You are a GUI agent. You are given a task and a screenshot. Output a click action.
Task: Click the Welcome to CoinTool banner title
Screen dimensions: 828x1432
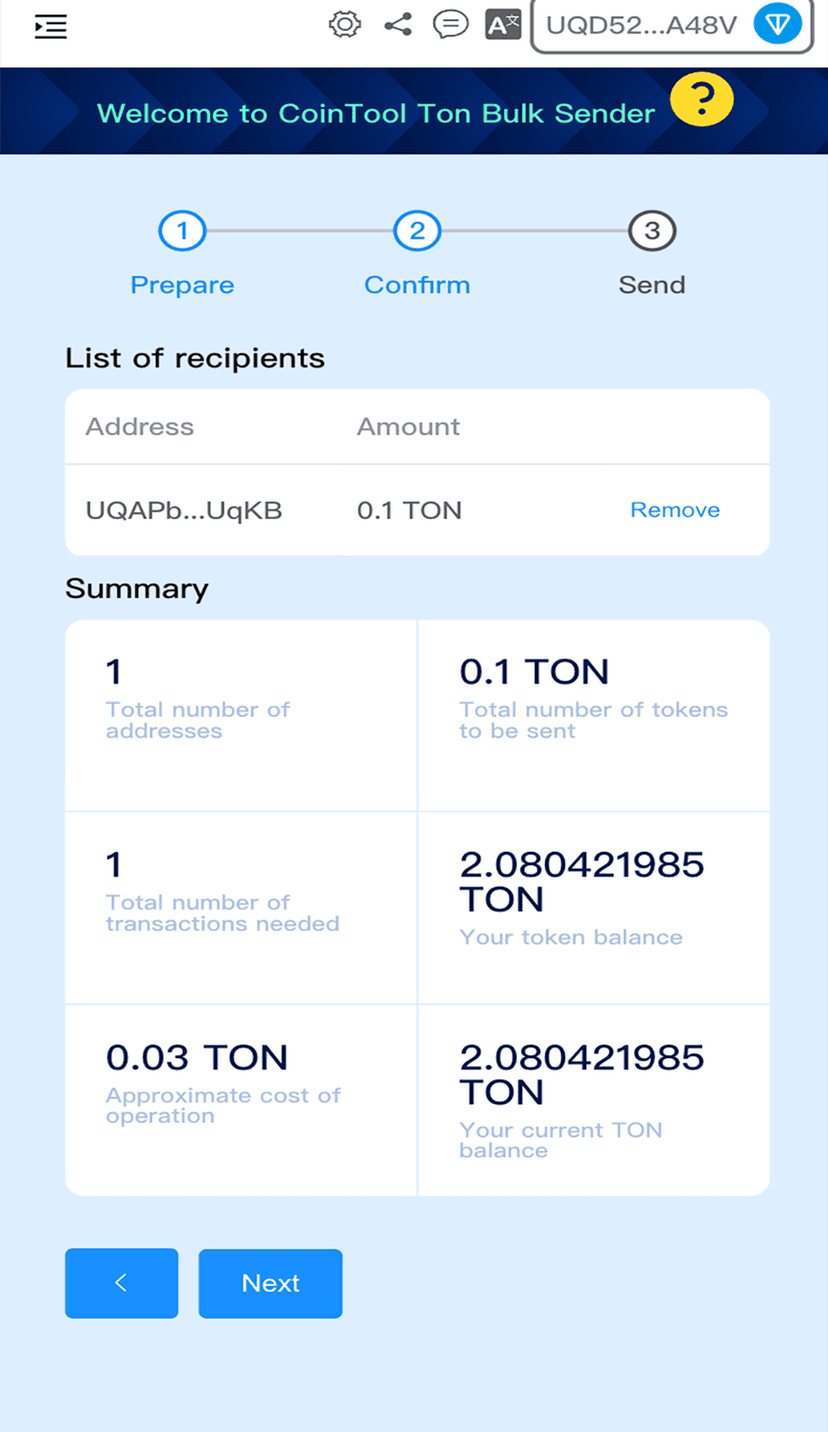point(376,113)
